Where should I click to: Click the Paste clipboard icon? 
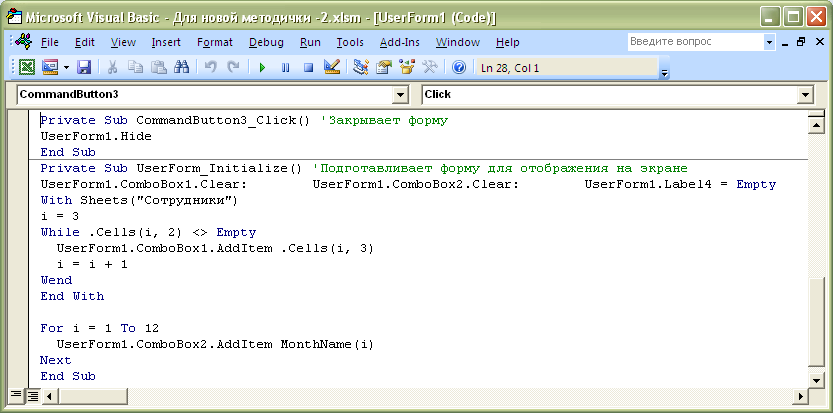[158, 68]
